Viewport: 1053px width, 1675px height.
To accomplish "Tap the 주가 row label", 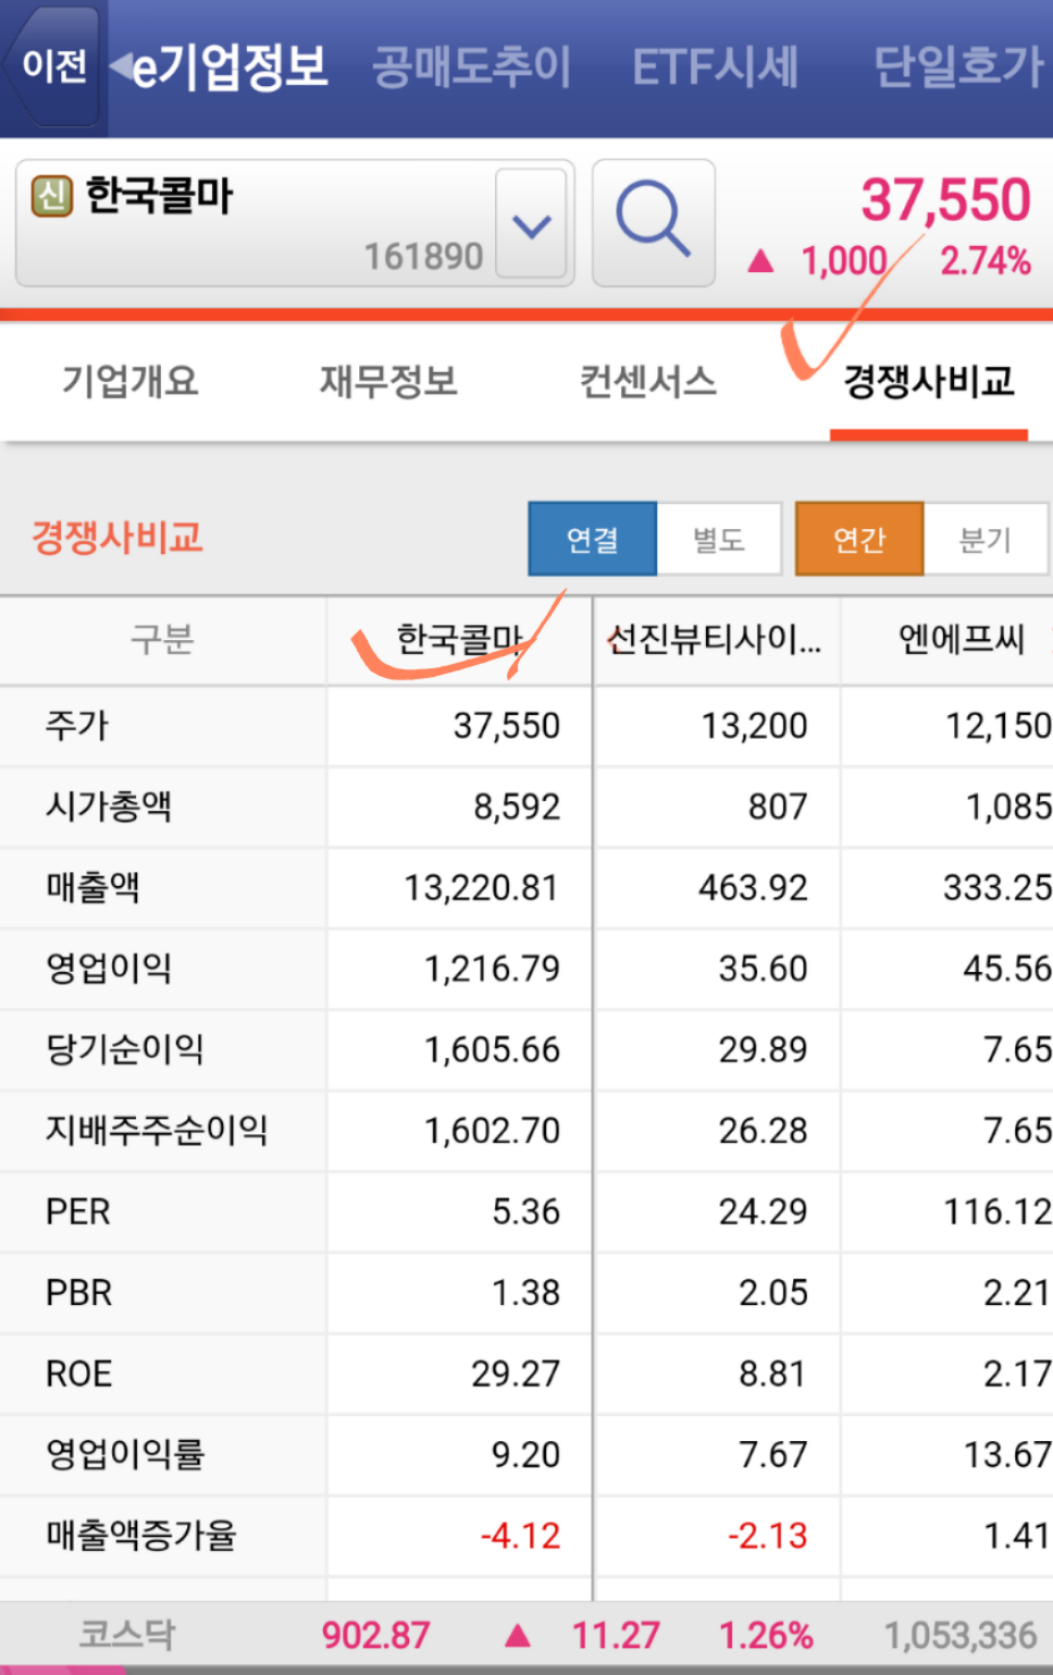I will tap(77, 725).
